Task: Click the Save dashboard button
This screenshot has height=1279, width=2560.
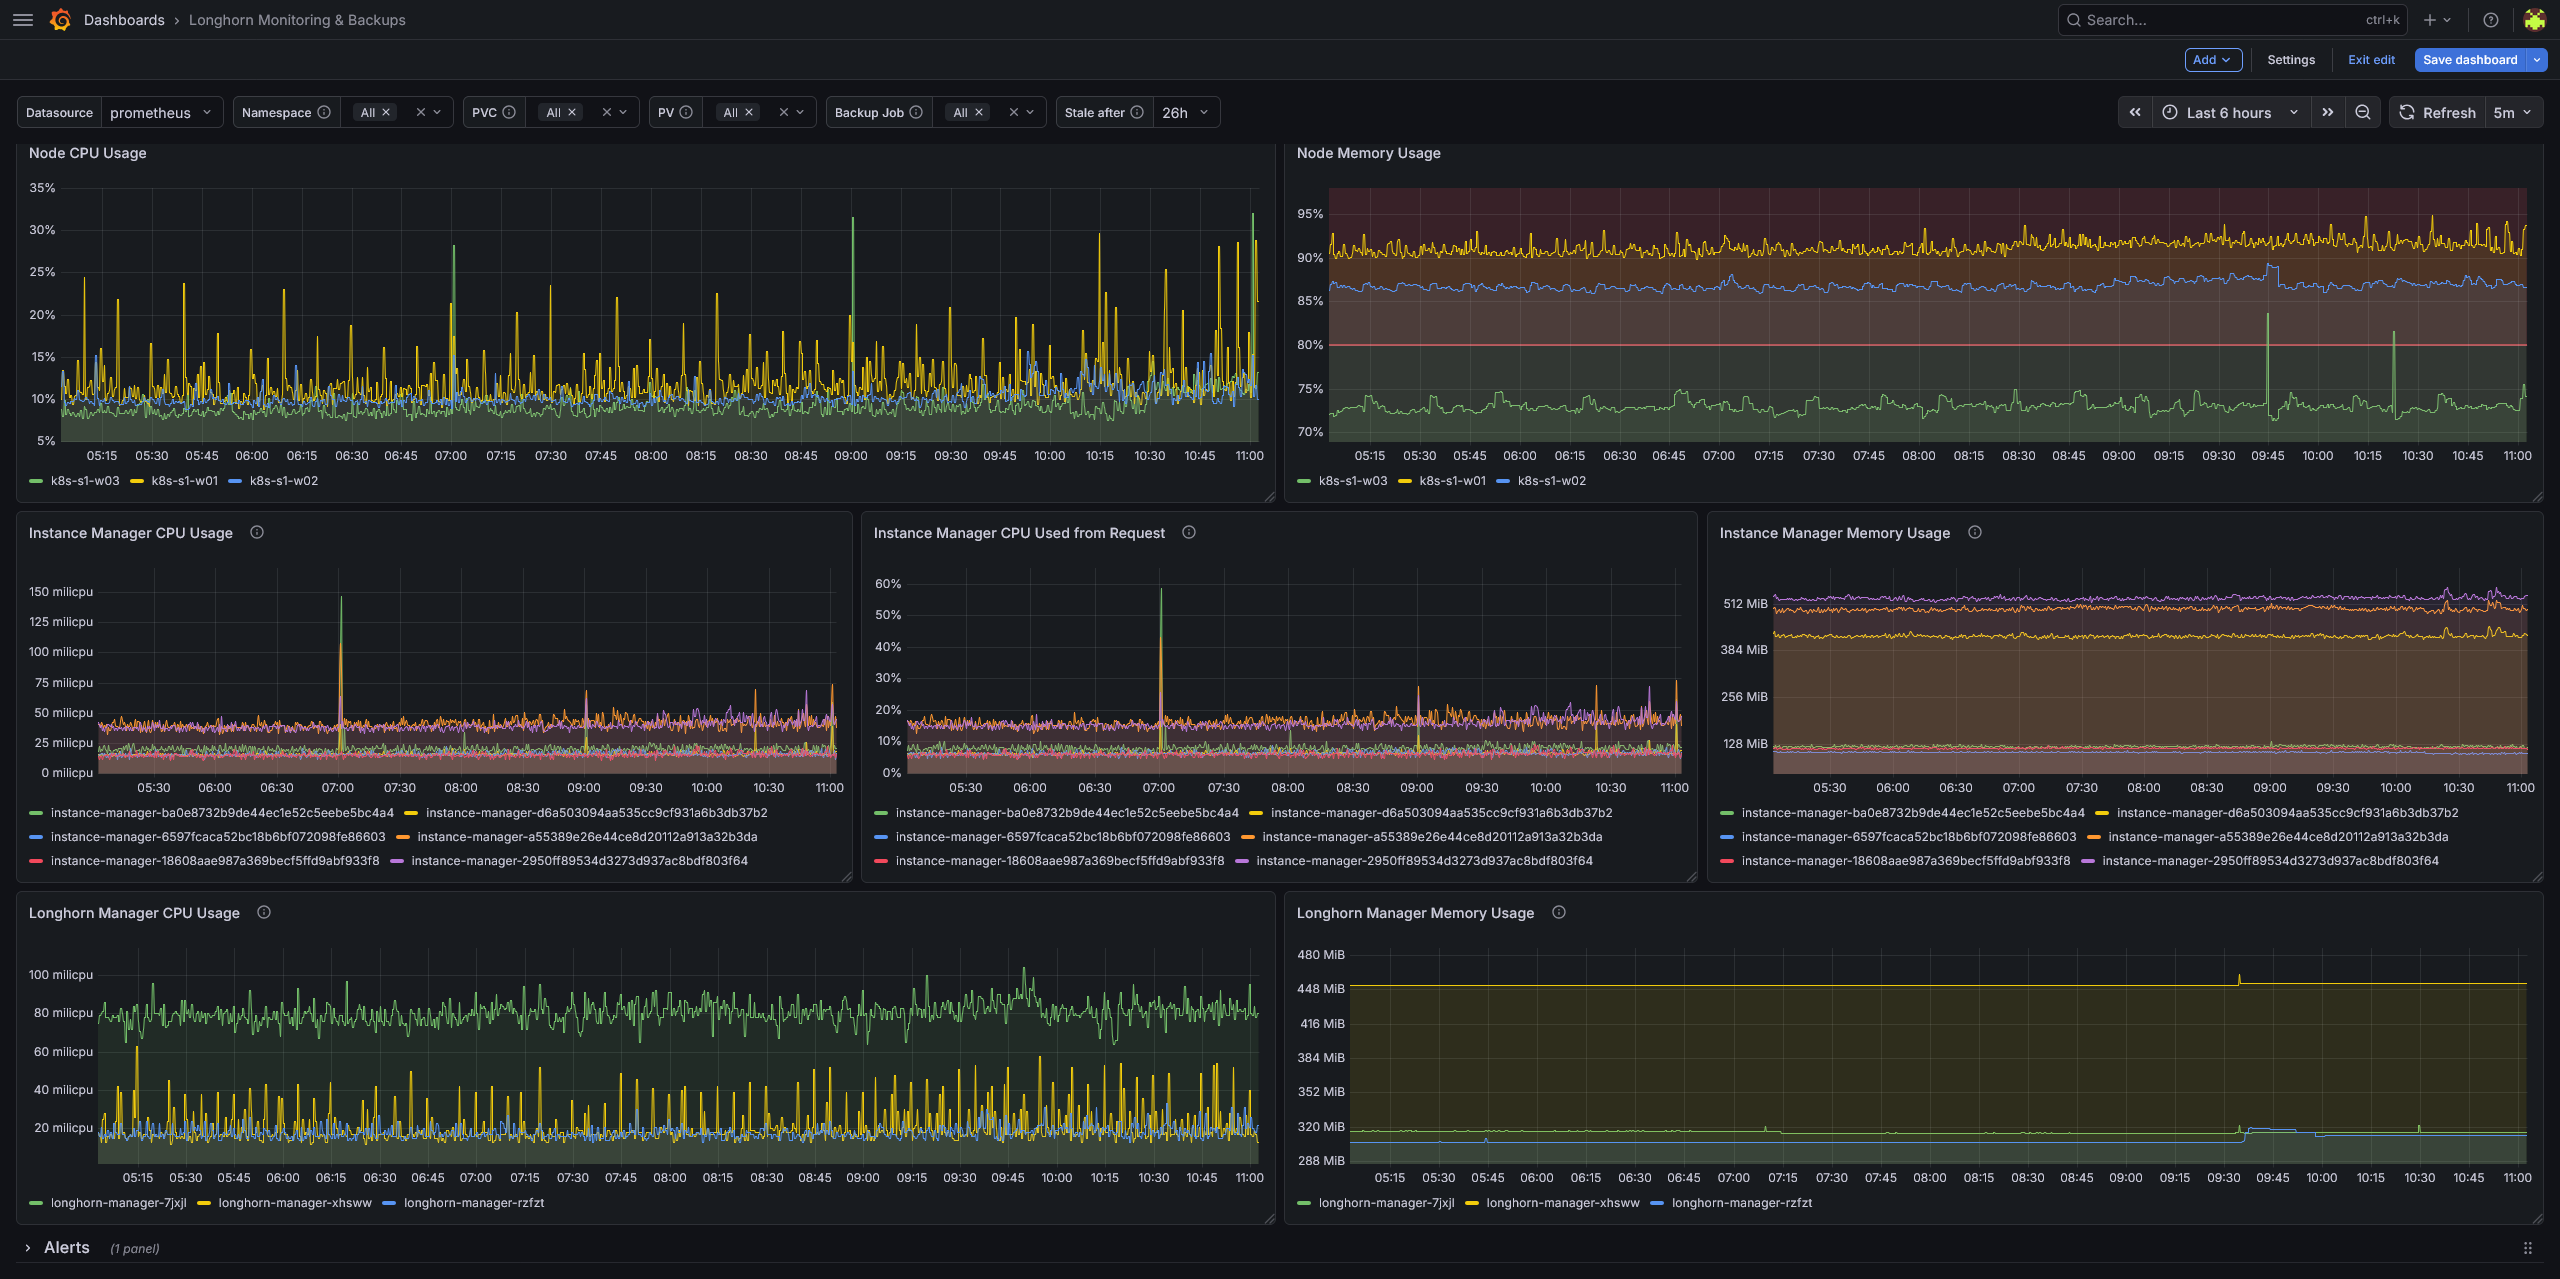Action: pos(2470,60)
